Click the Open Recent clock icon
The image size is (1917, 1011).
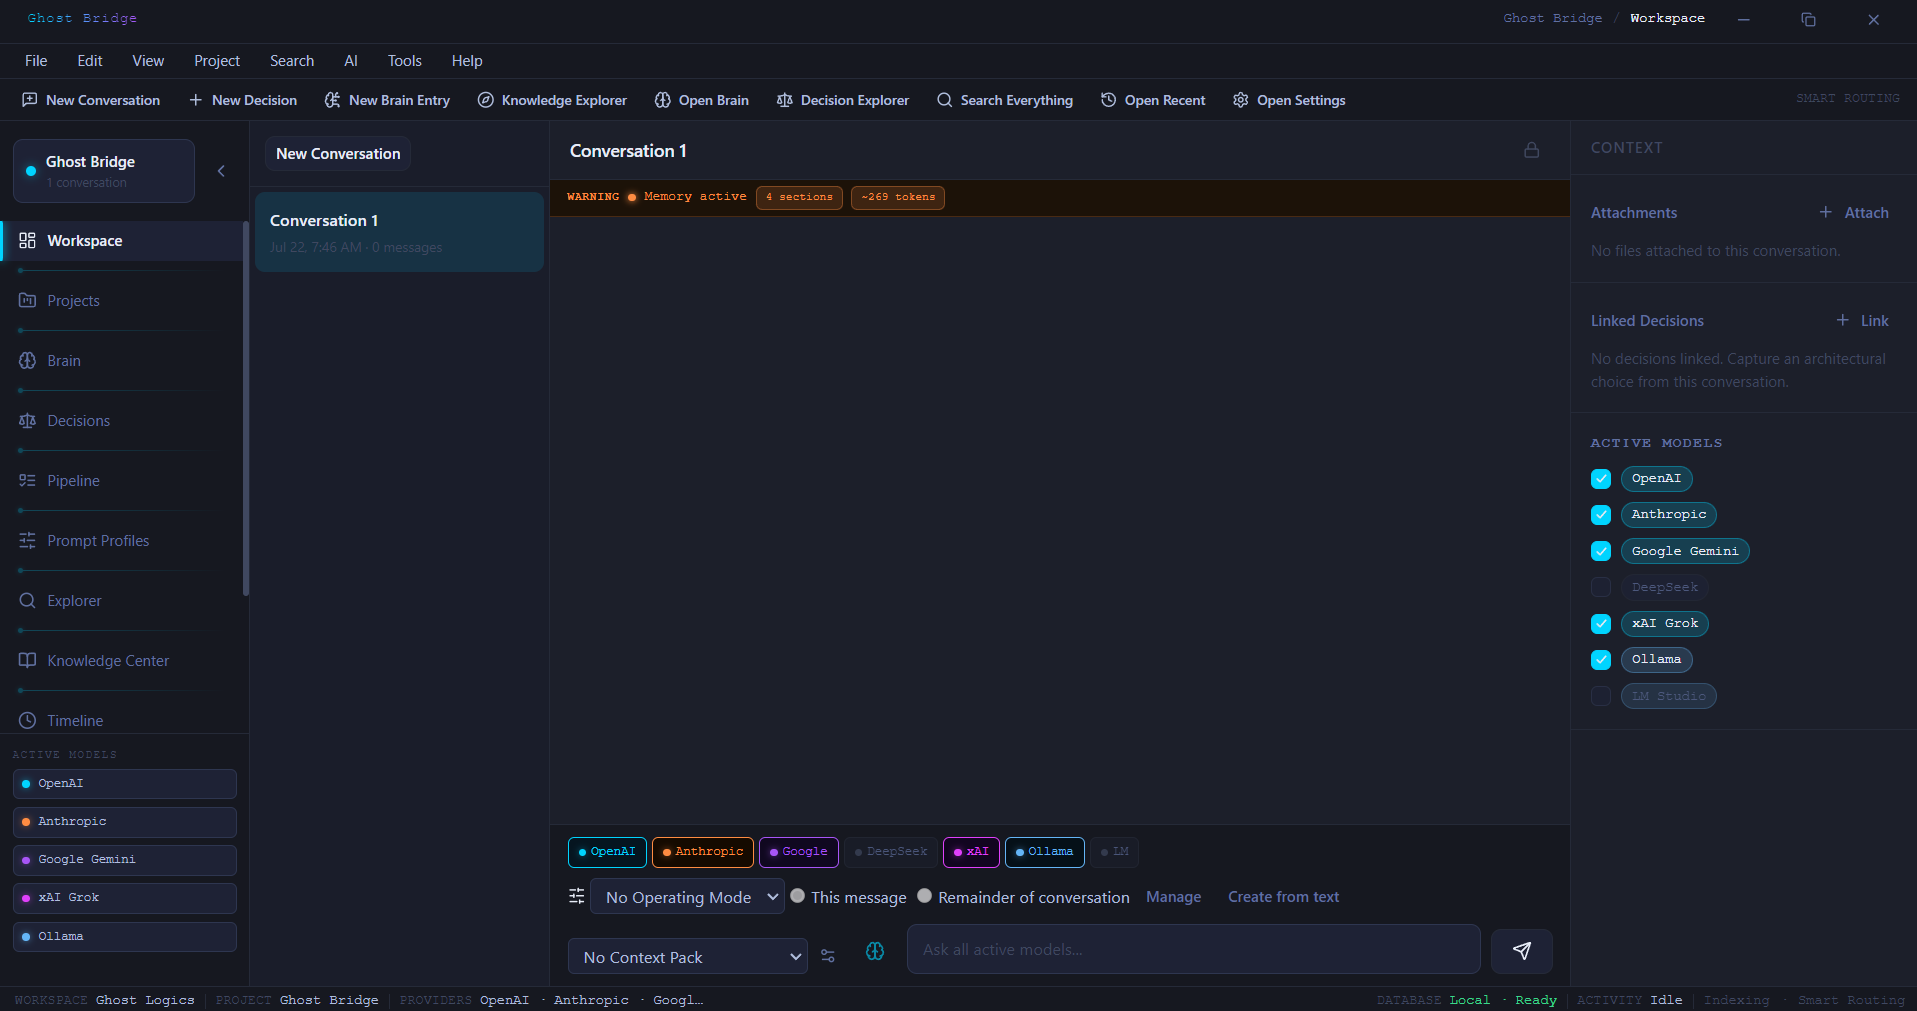pyautogui.click(x=1109, y=100)
